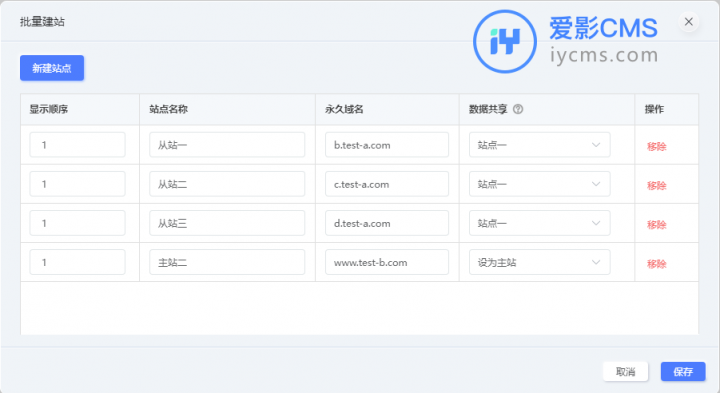Click the help icon next to 数据共享
720x393 pixels.
coord(518,109)
